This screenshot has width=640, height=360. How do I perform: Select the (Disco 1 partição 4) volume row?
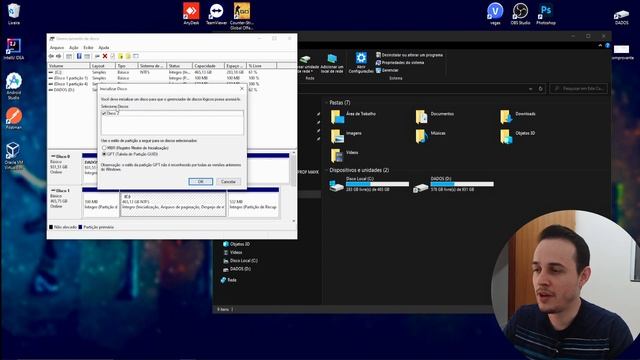pyautogui.click(x=153, y=84)
